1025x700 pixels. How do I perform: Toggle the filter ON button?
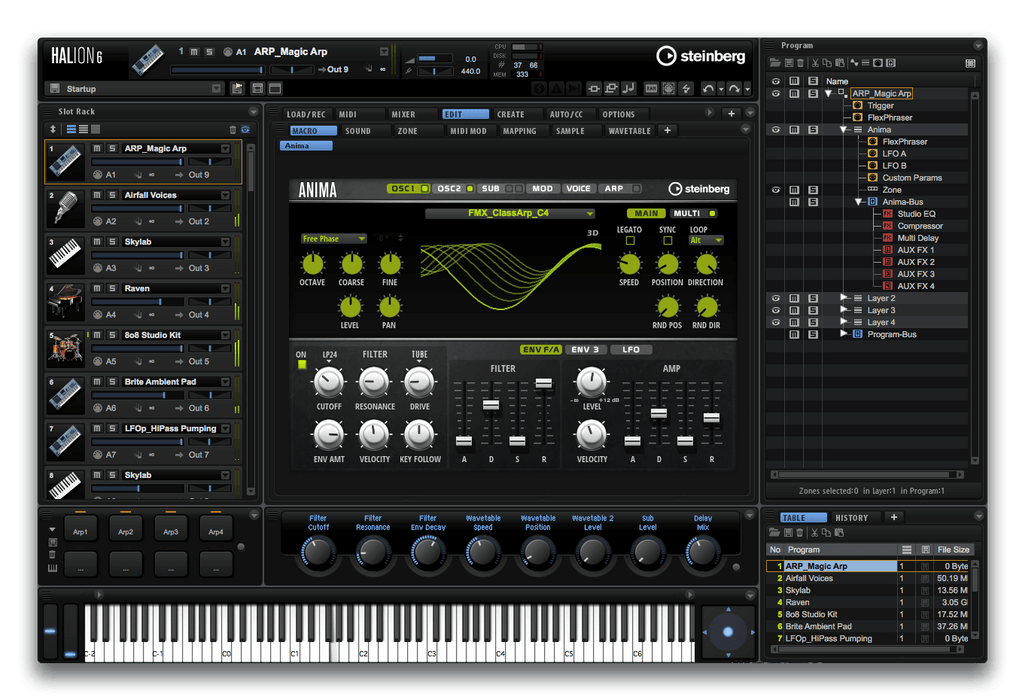[x=301, y=364]
